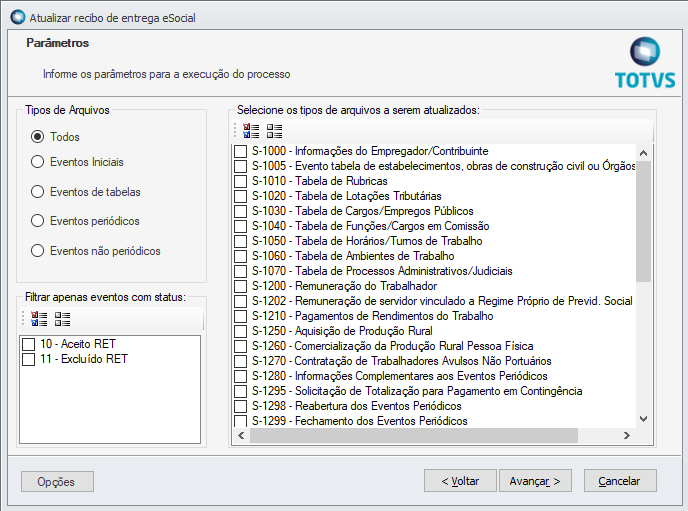Select the Eventos Iniciais radio option
Screen dimensions: 688x511
click(x=38, y=161)
